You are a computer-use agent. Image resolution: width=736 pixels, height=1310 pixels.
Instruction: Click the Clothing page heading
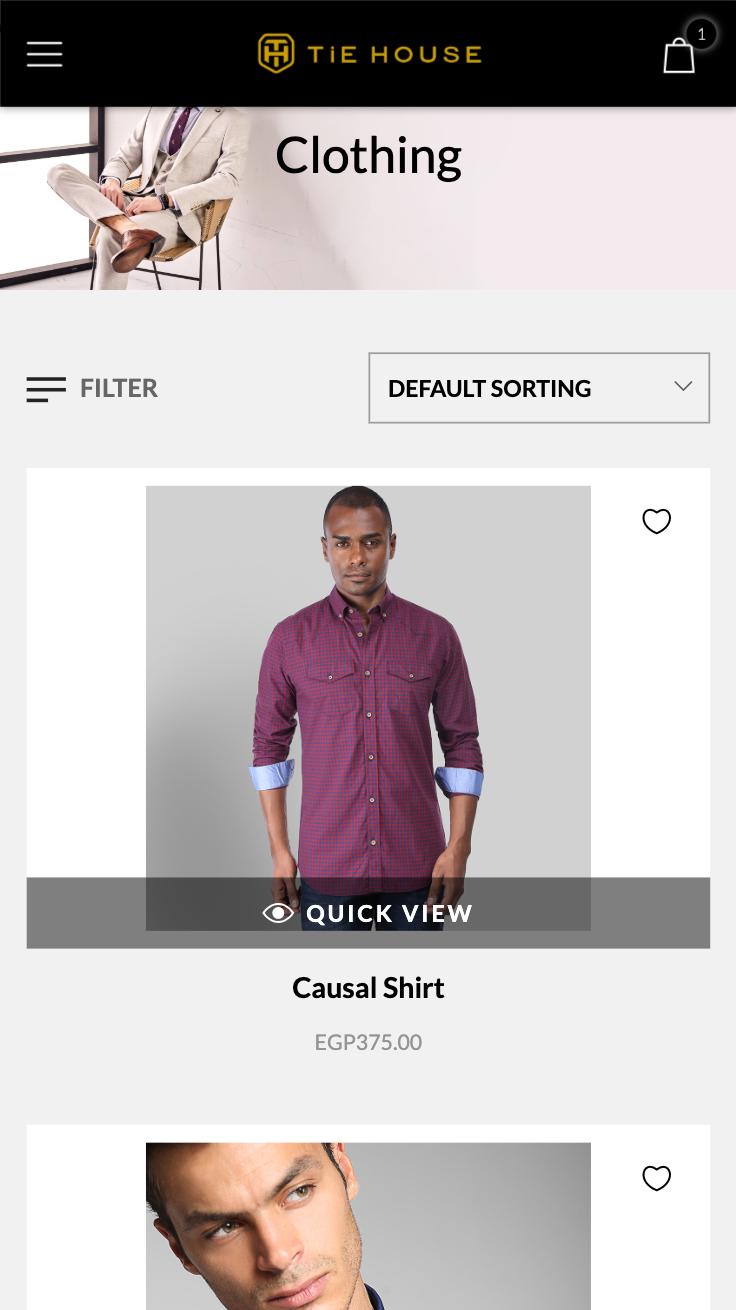point(368,156)
